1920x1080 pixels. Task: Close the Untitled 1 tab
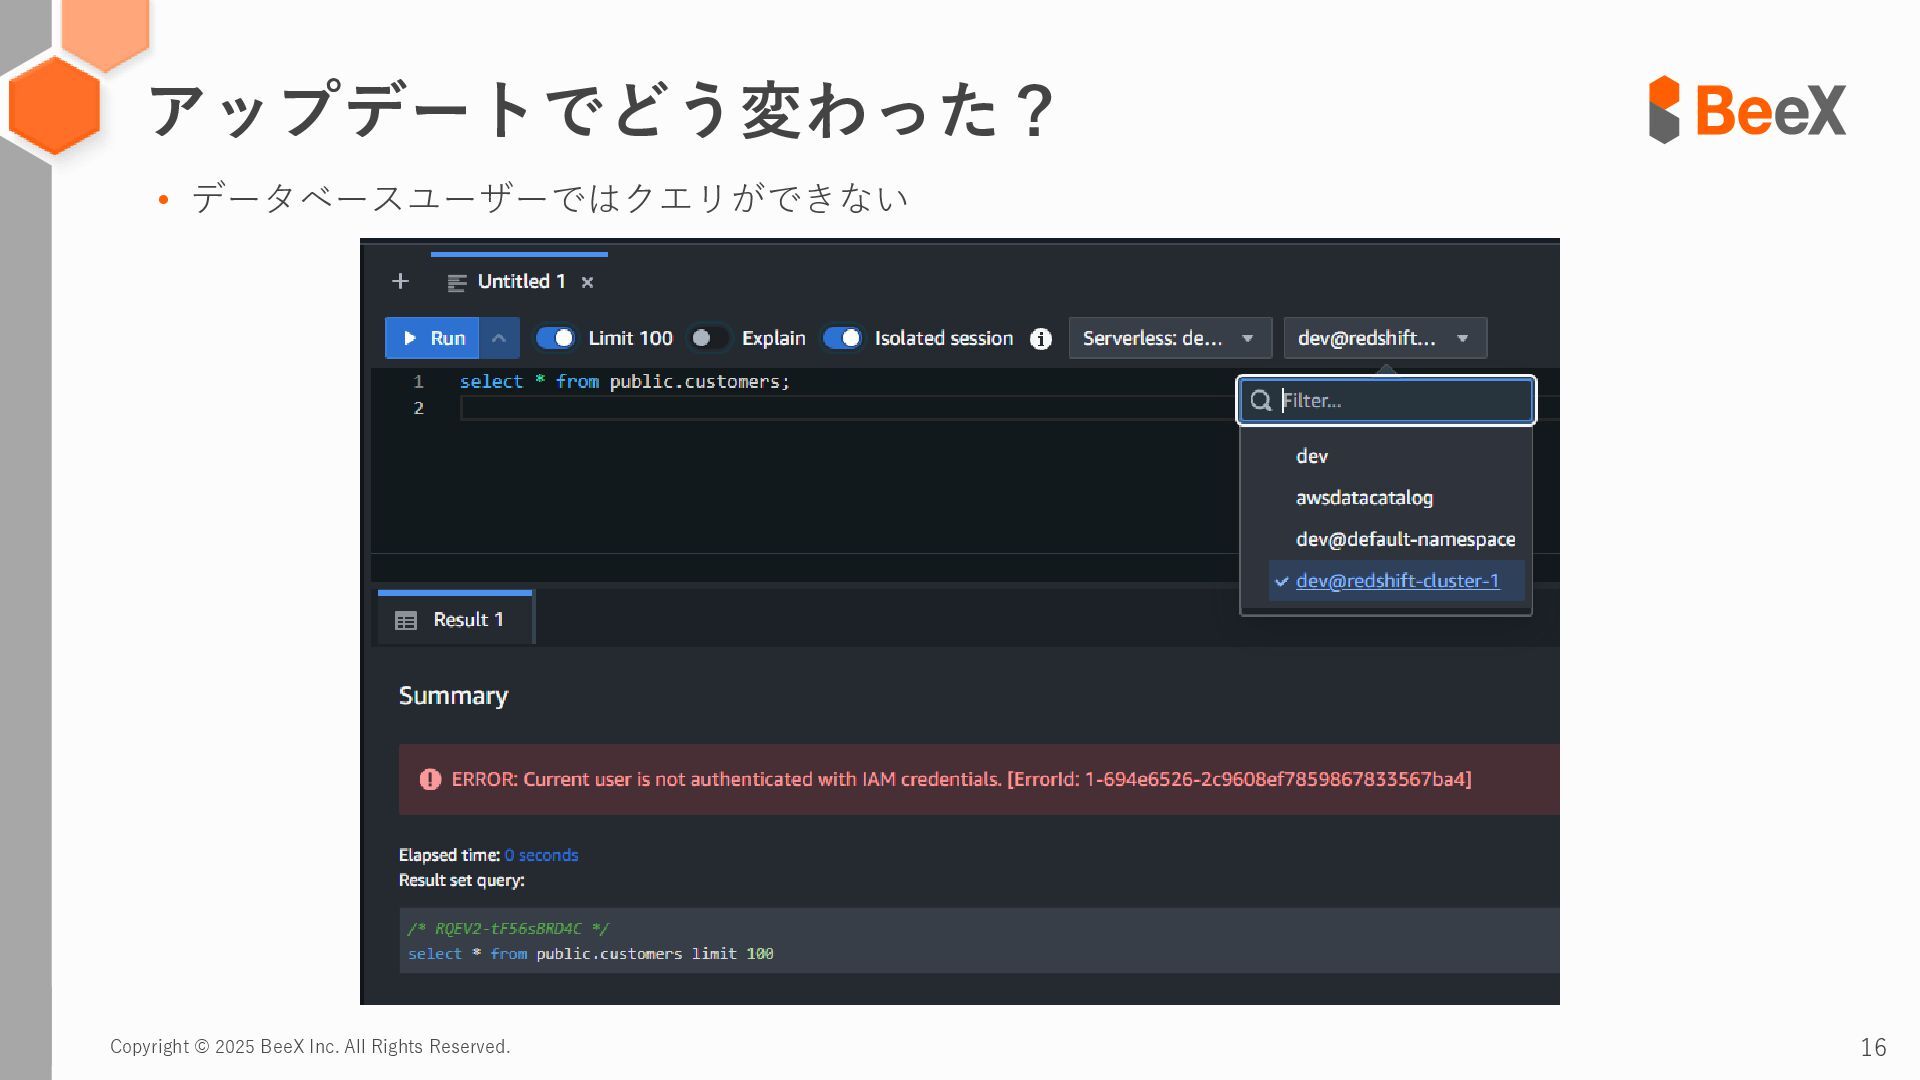point(588,283)
